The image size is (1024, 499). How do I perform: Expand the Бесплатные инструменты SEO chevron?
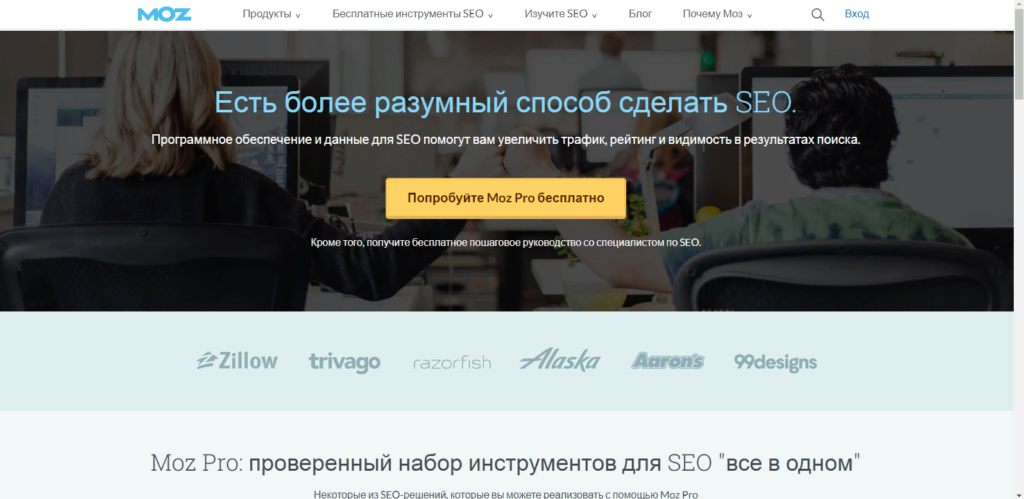pyautogui.click(x=490, y=16)
